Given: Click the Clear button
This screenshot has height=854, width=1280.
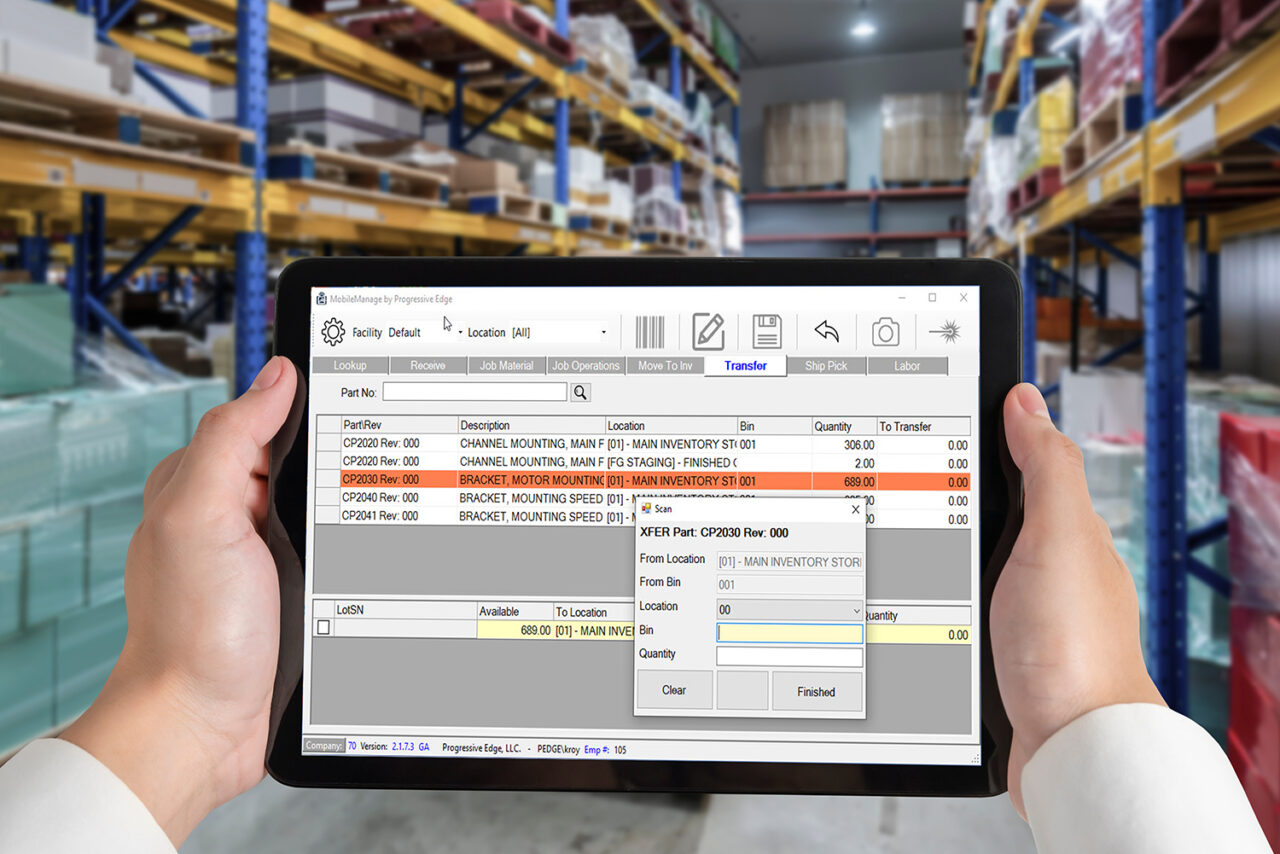Looking at the screenshot, I should point(675,690).
